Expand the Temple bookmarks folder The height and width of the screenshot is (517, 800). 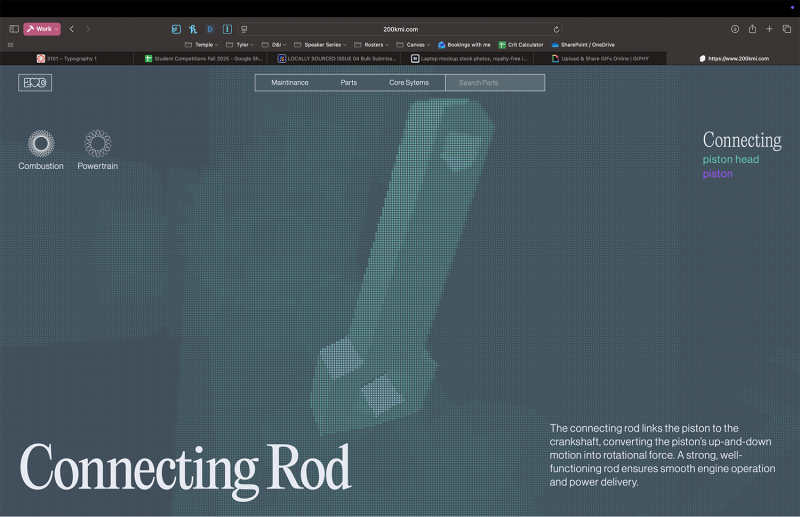tap(202, 45)
